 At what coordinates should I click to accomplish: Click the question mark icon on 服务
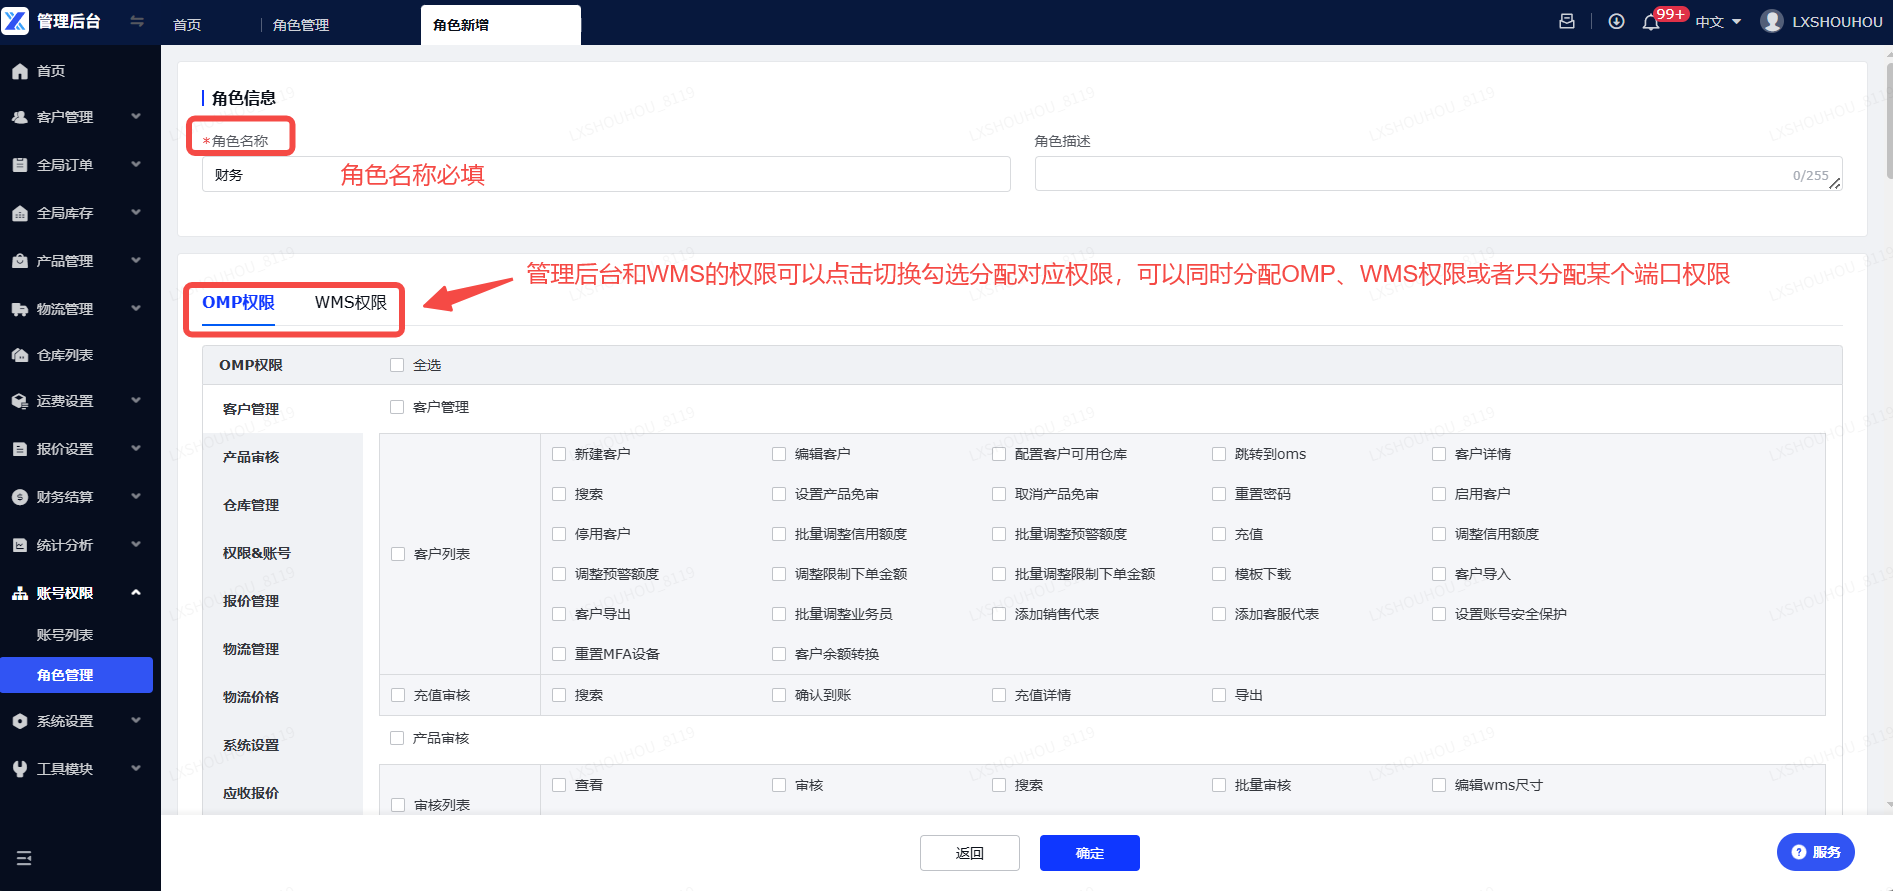(x=1799, y=852)
